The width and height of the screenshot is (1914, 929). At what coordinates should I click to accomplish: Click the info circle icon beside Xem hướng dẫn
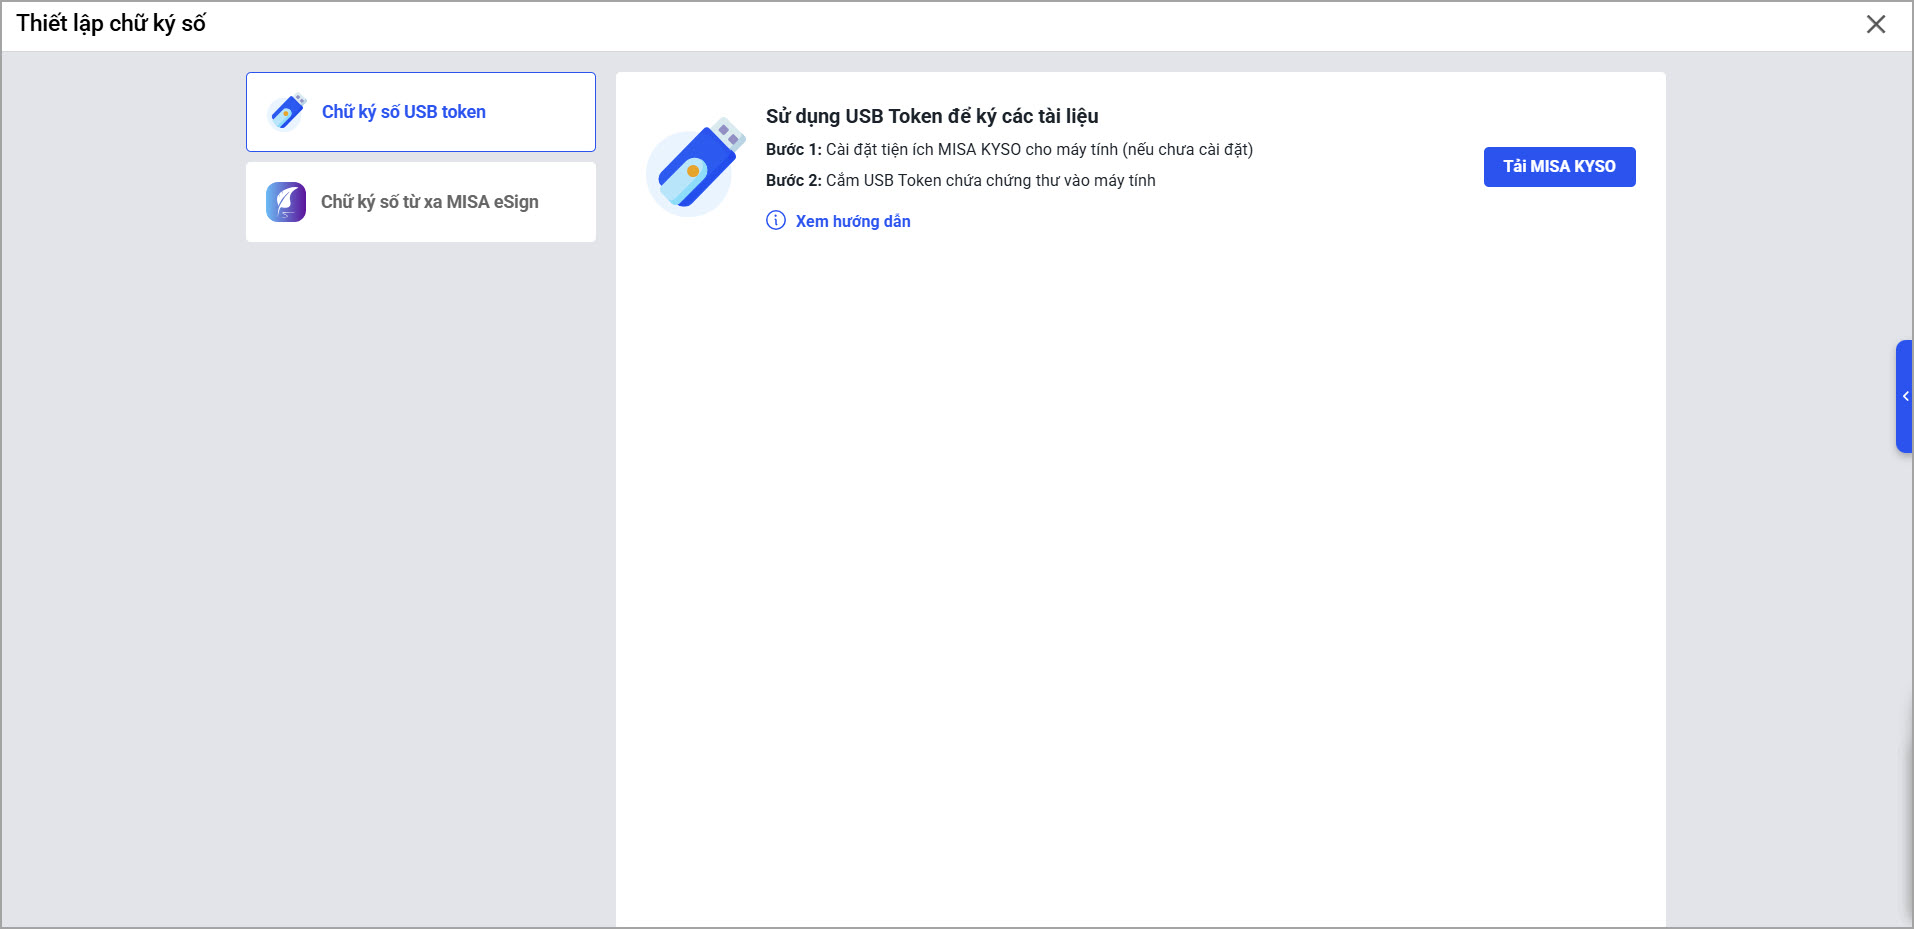coord(776,221)
